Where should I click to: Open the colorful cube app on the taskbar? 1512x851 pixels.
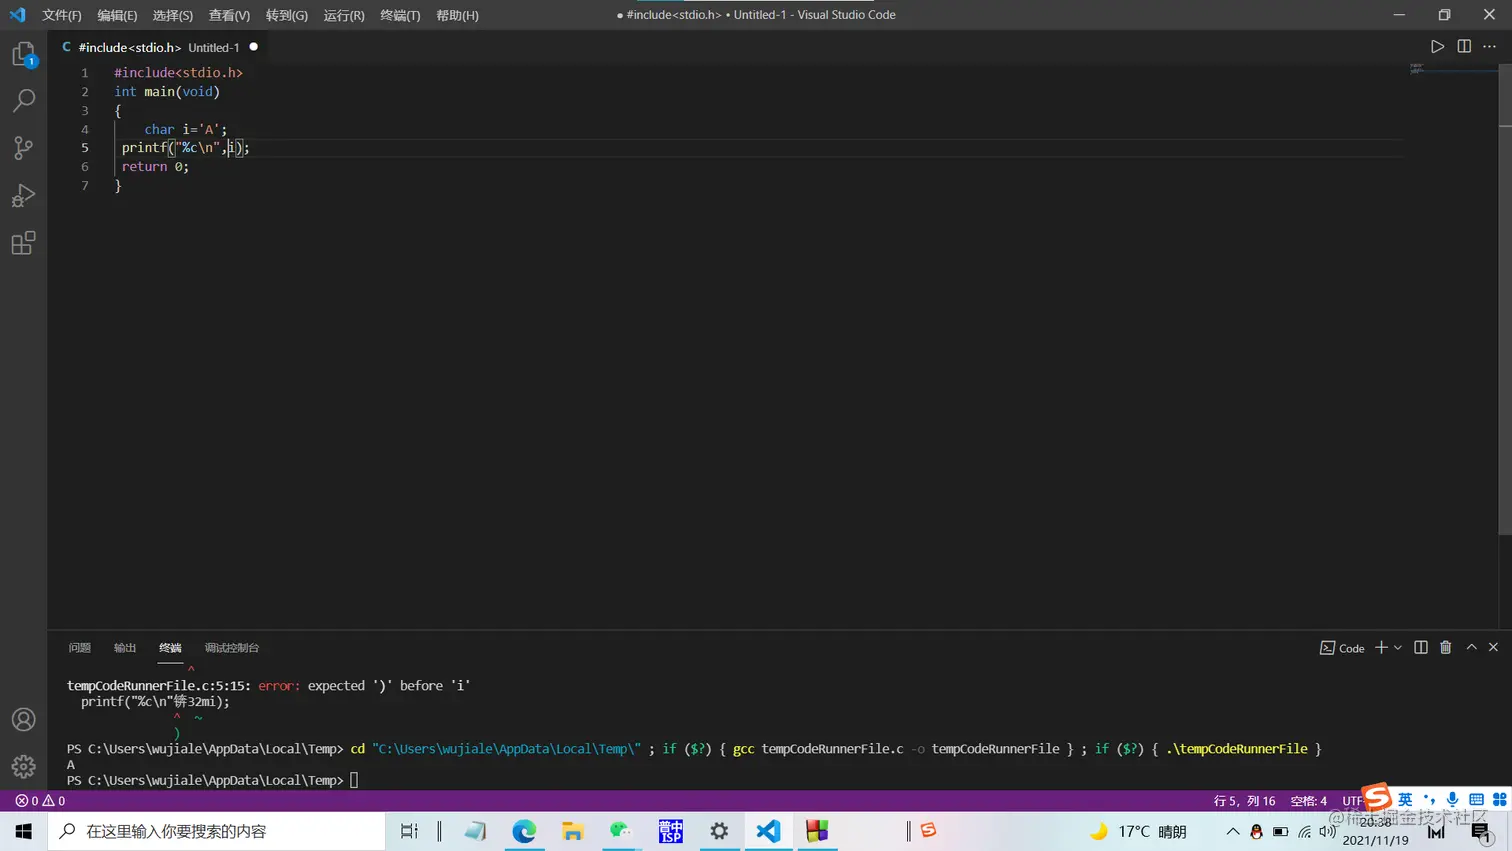(817, 831)
